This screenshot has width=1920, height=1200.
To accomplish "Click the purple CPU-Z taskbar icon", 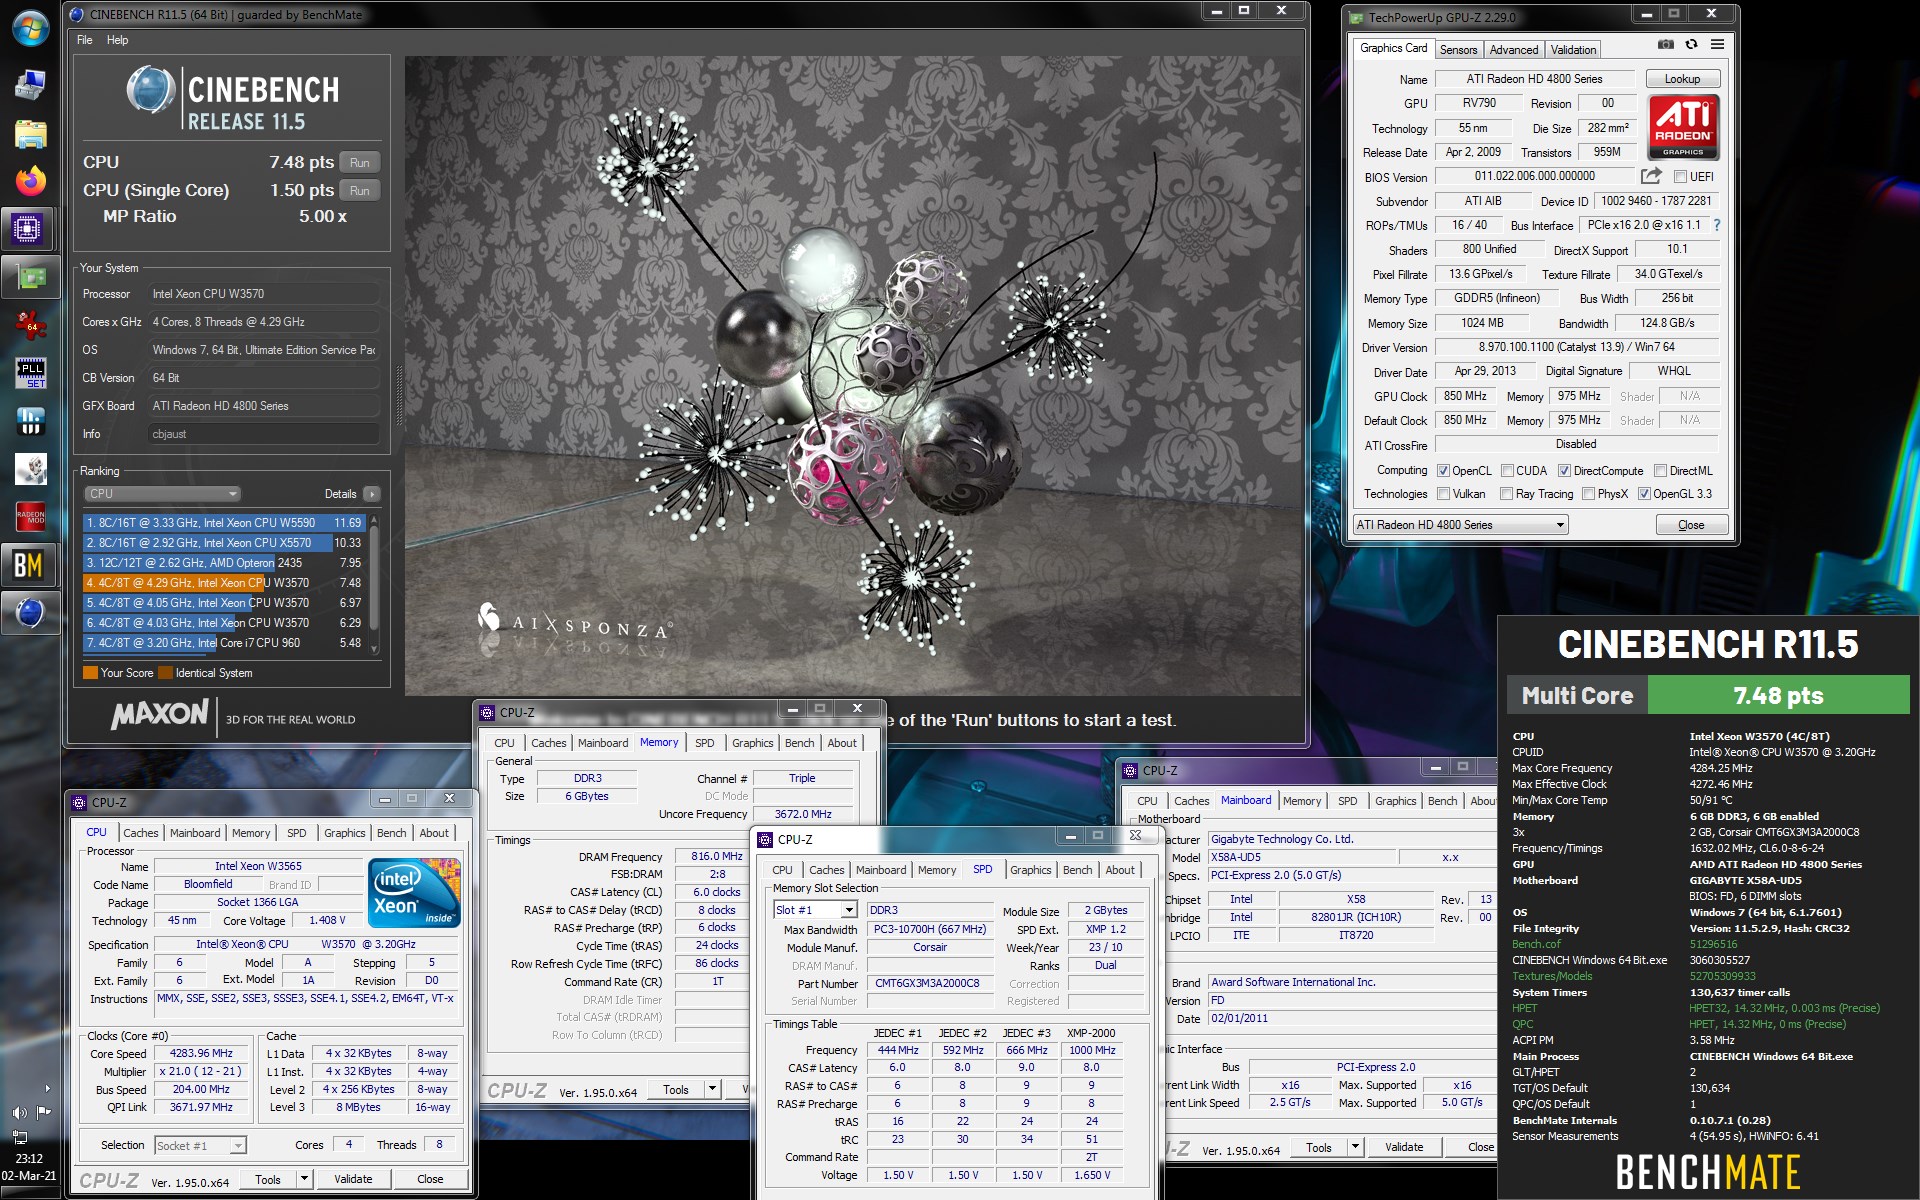I will point(29,229).
